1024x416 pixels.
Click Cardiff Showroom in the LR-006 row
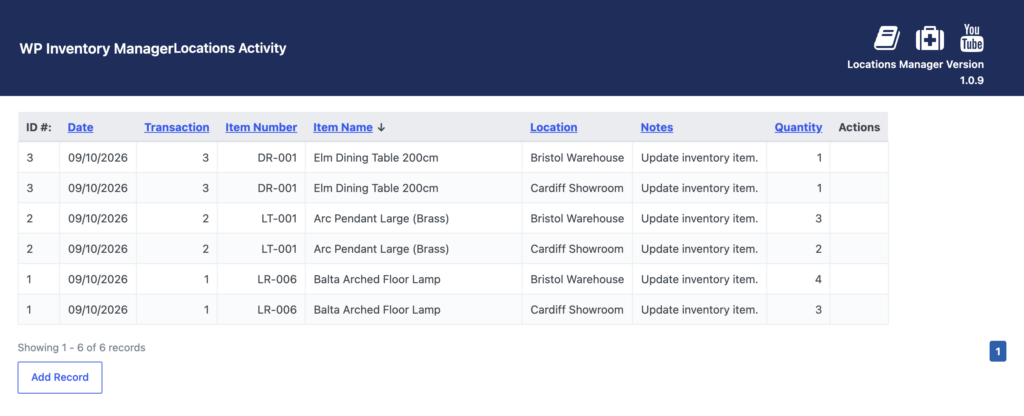pyautogui.click(x=577, y=310)
